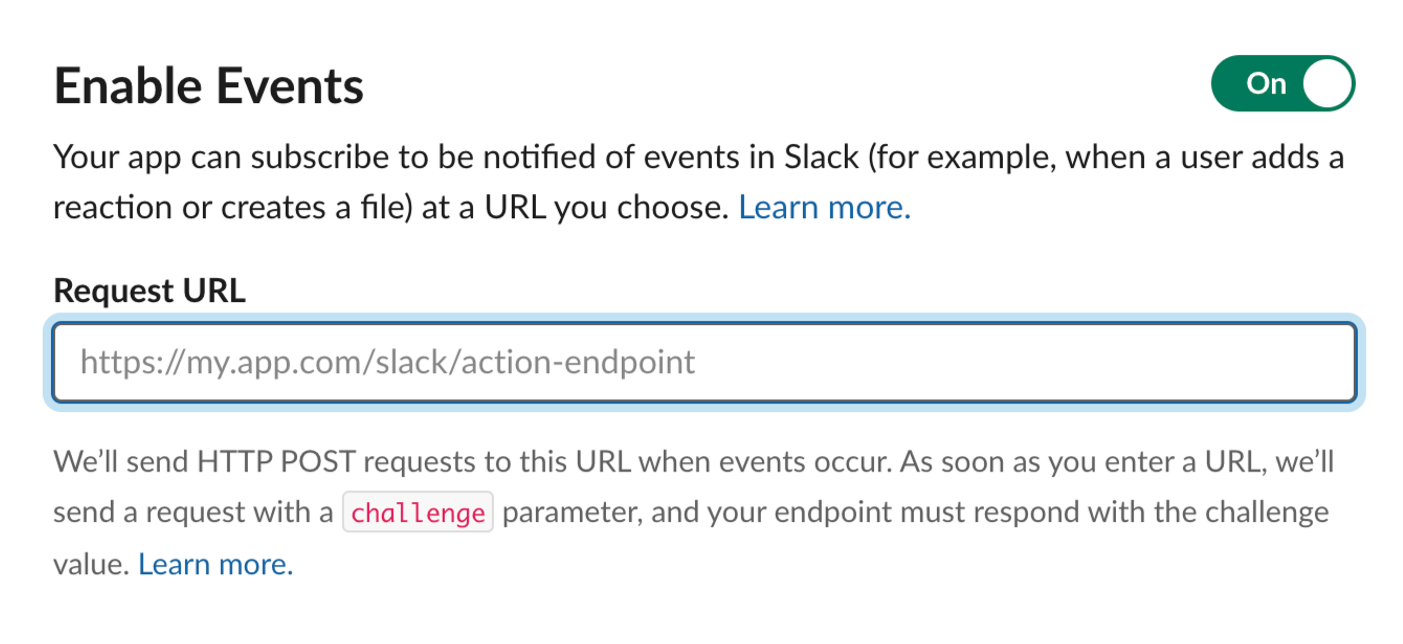Click the word "Slack" in the description

822,157
